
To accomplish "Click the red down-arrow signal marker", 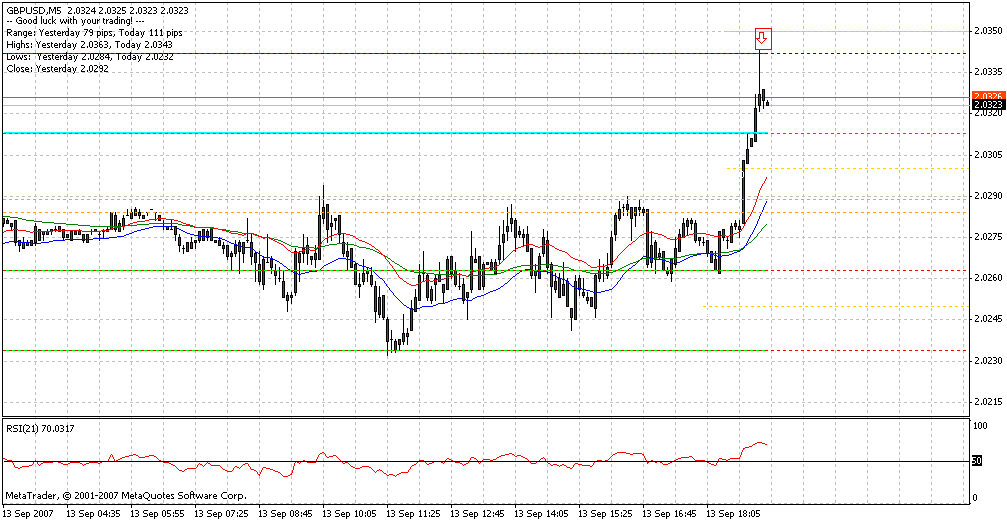I will point(762,39).
